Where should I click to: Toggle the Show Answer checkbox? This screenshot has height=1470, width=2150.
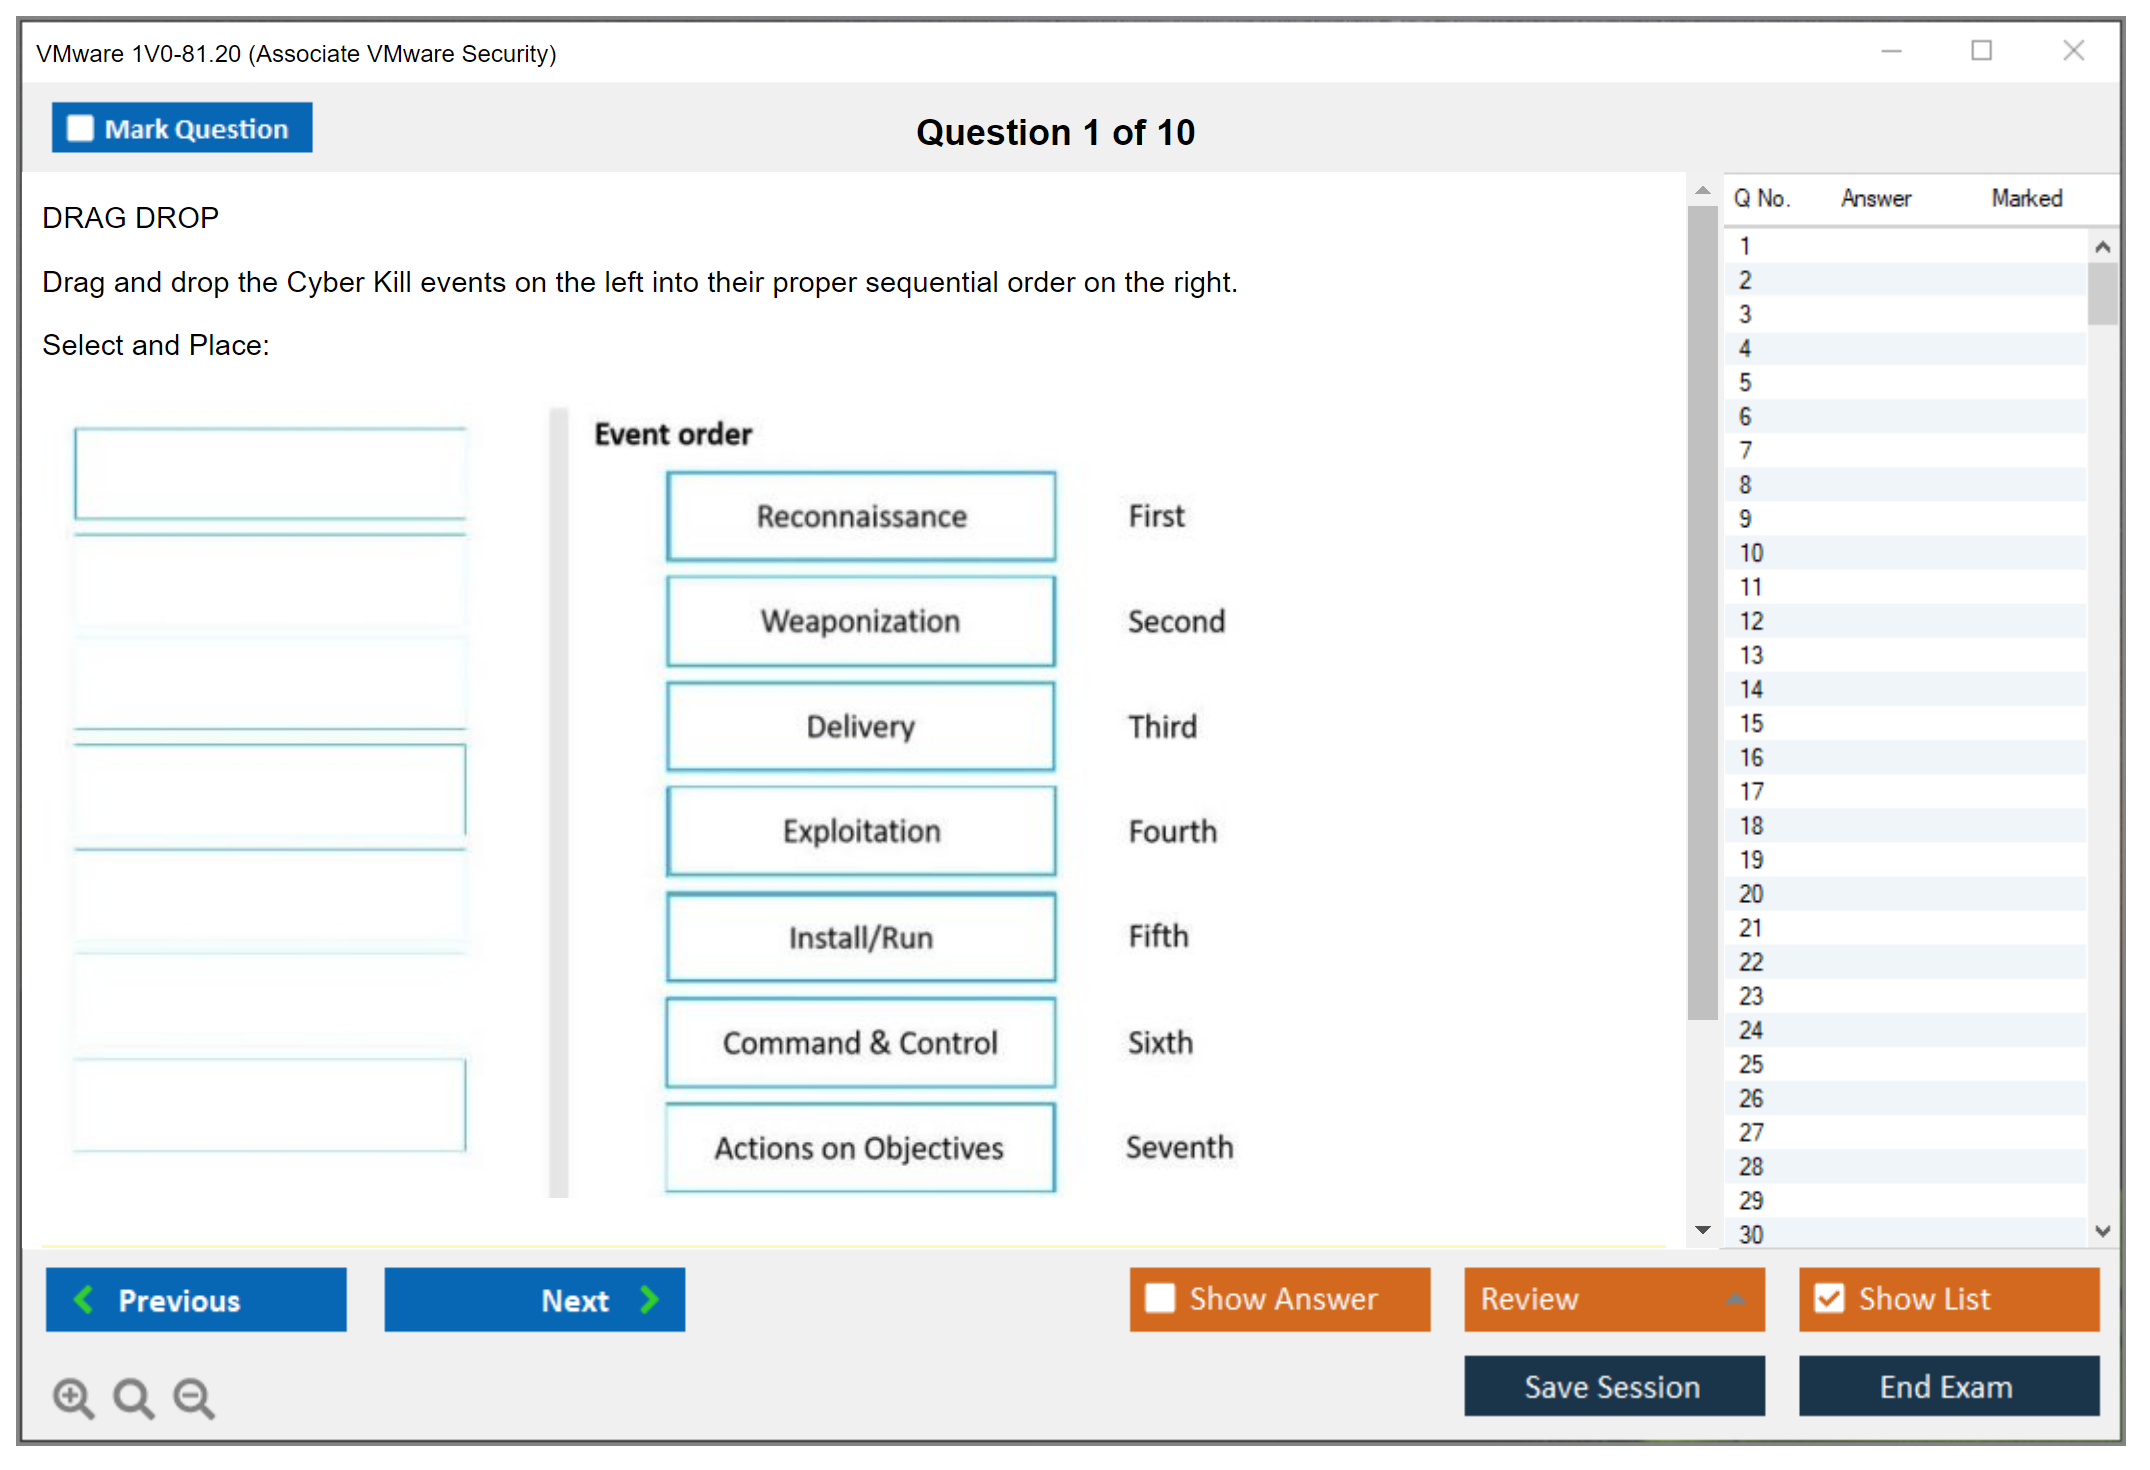1160,1298
